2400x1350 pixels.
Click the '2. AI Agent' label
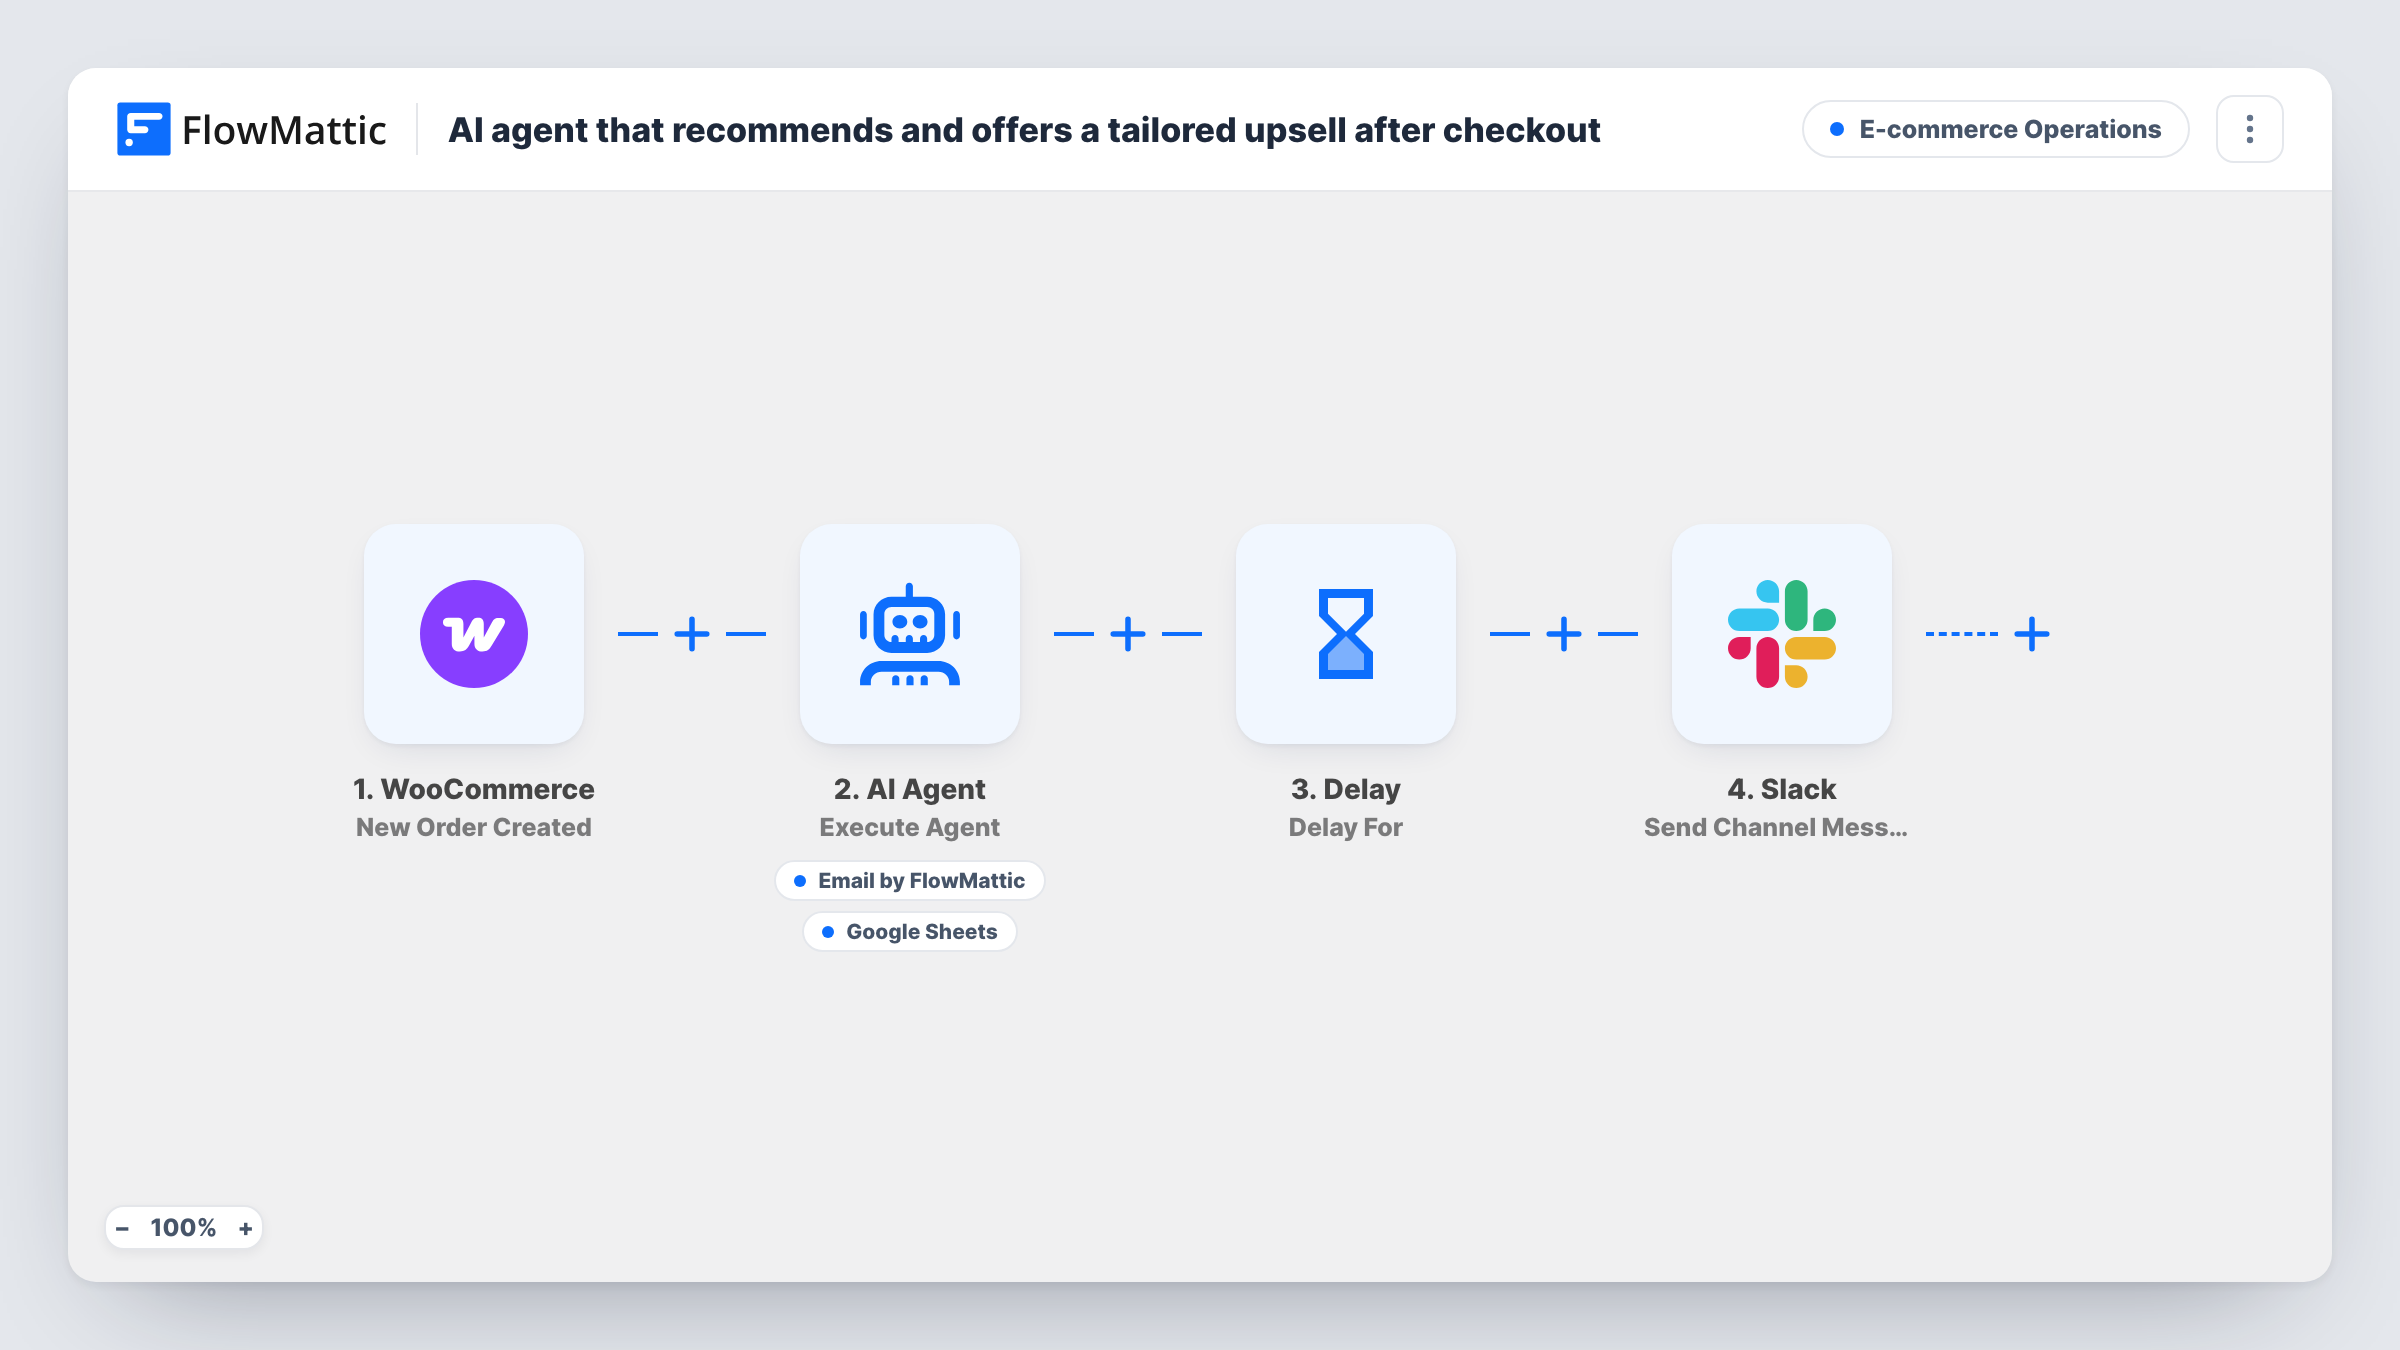pos(910,789)
